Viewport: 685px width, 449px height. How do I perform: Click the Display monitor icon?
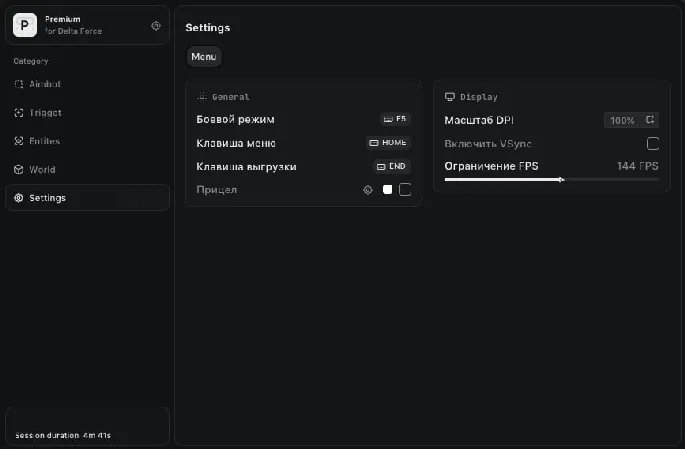(450, 97)
